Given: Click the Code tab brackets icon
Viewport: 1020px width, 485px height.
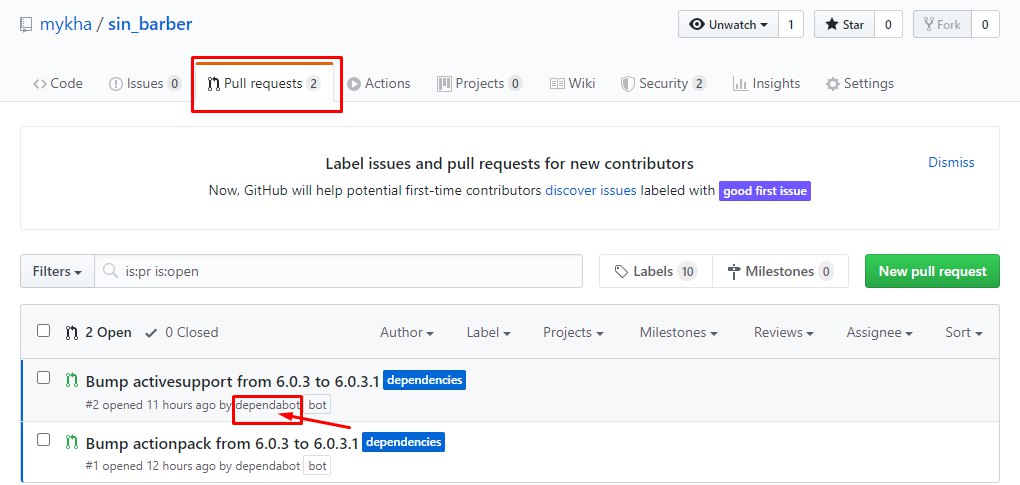Looking at the screenshot, I should [40, 84].
